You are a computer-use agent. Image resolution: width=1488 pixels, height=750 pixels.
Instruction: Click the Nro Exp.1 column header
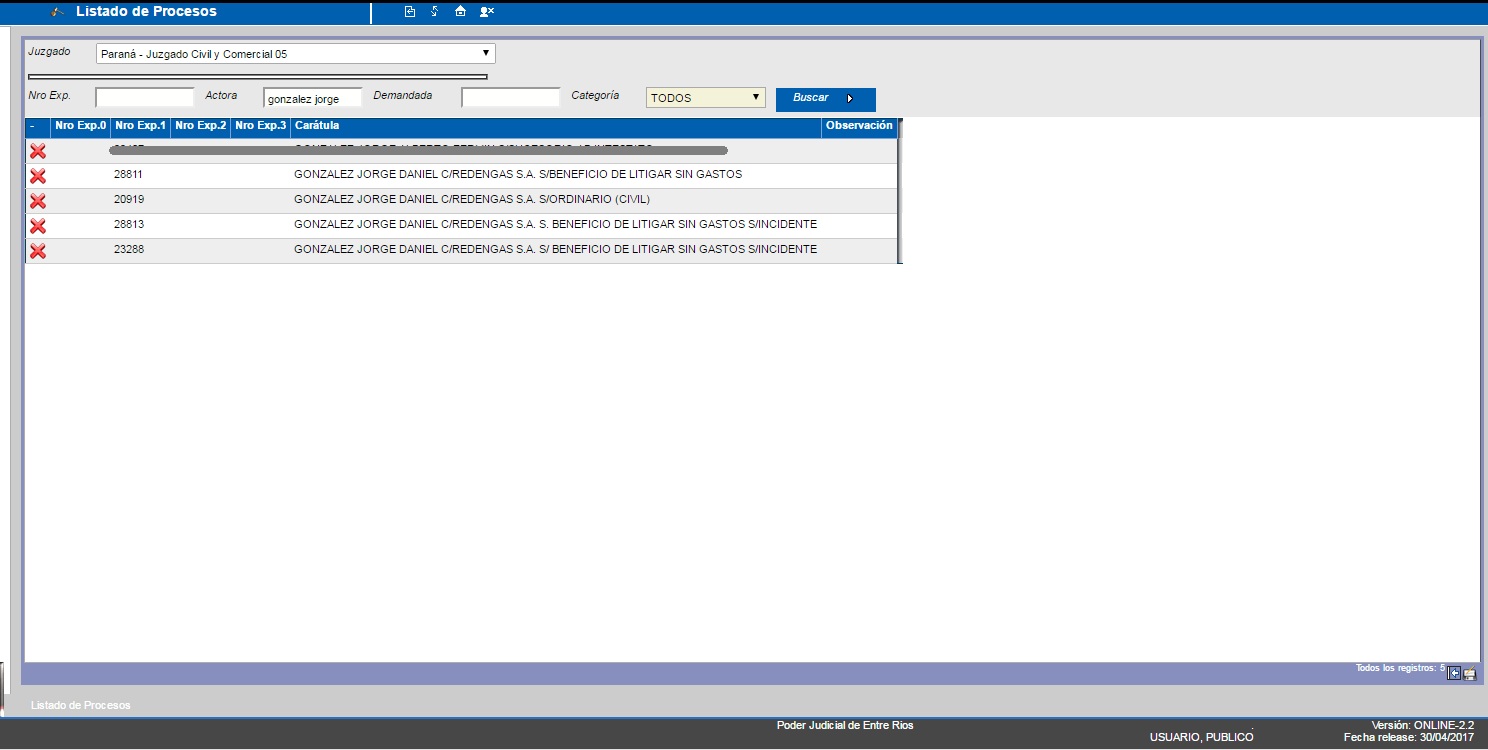pos(140,126)
